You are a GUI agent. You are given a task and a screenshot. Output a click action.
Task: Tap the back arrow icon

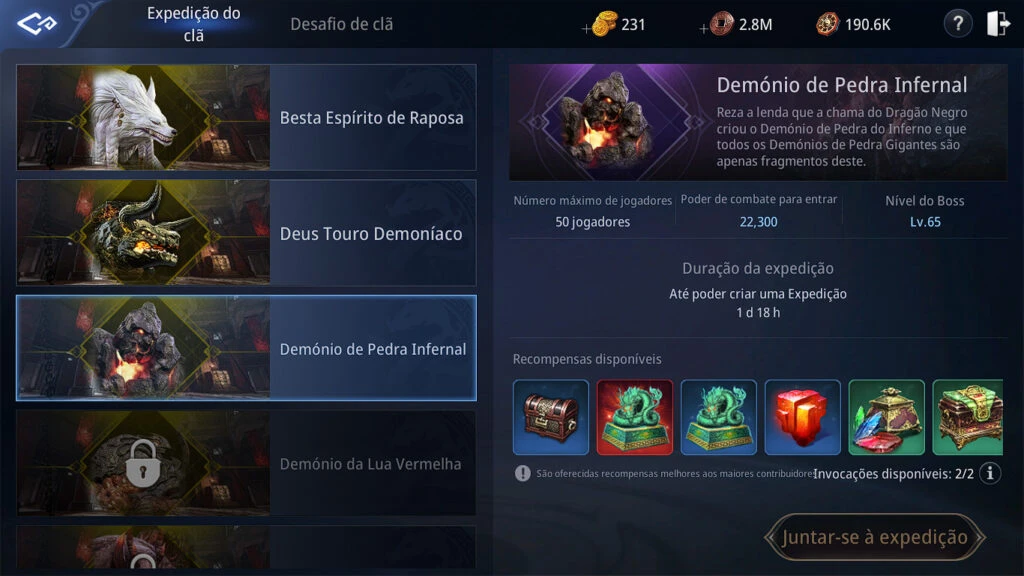37,24
